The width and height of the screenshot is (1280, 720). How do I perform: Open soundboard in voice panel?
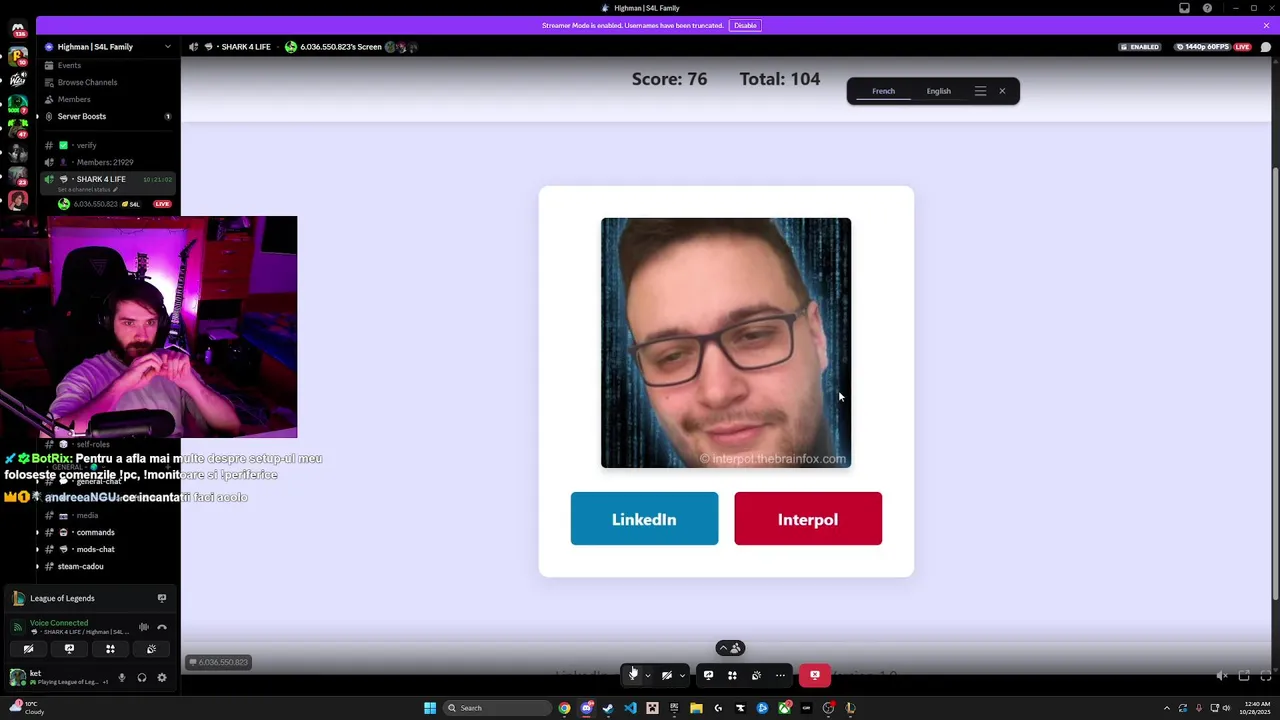tap(151, 649)
